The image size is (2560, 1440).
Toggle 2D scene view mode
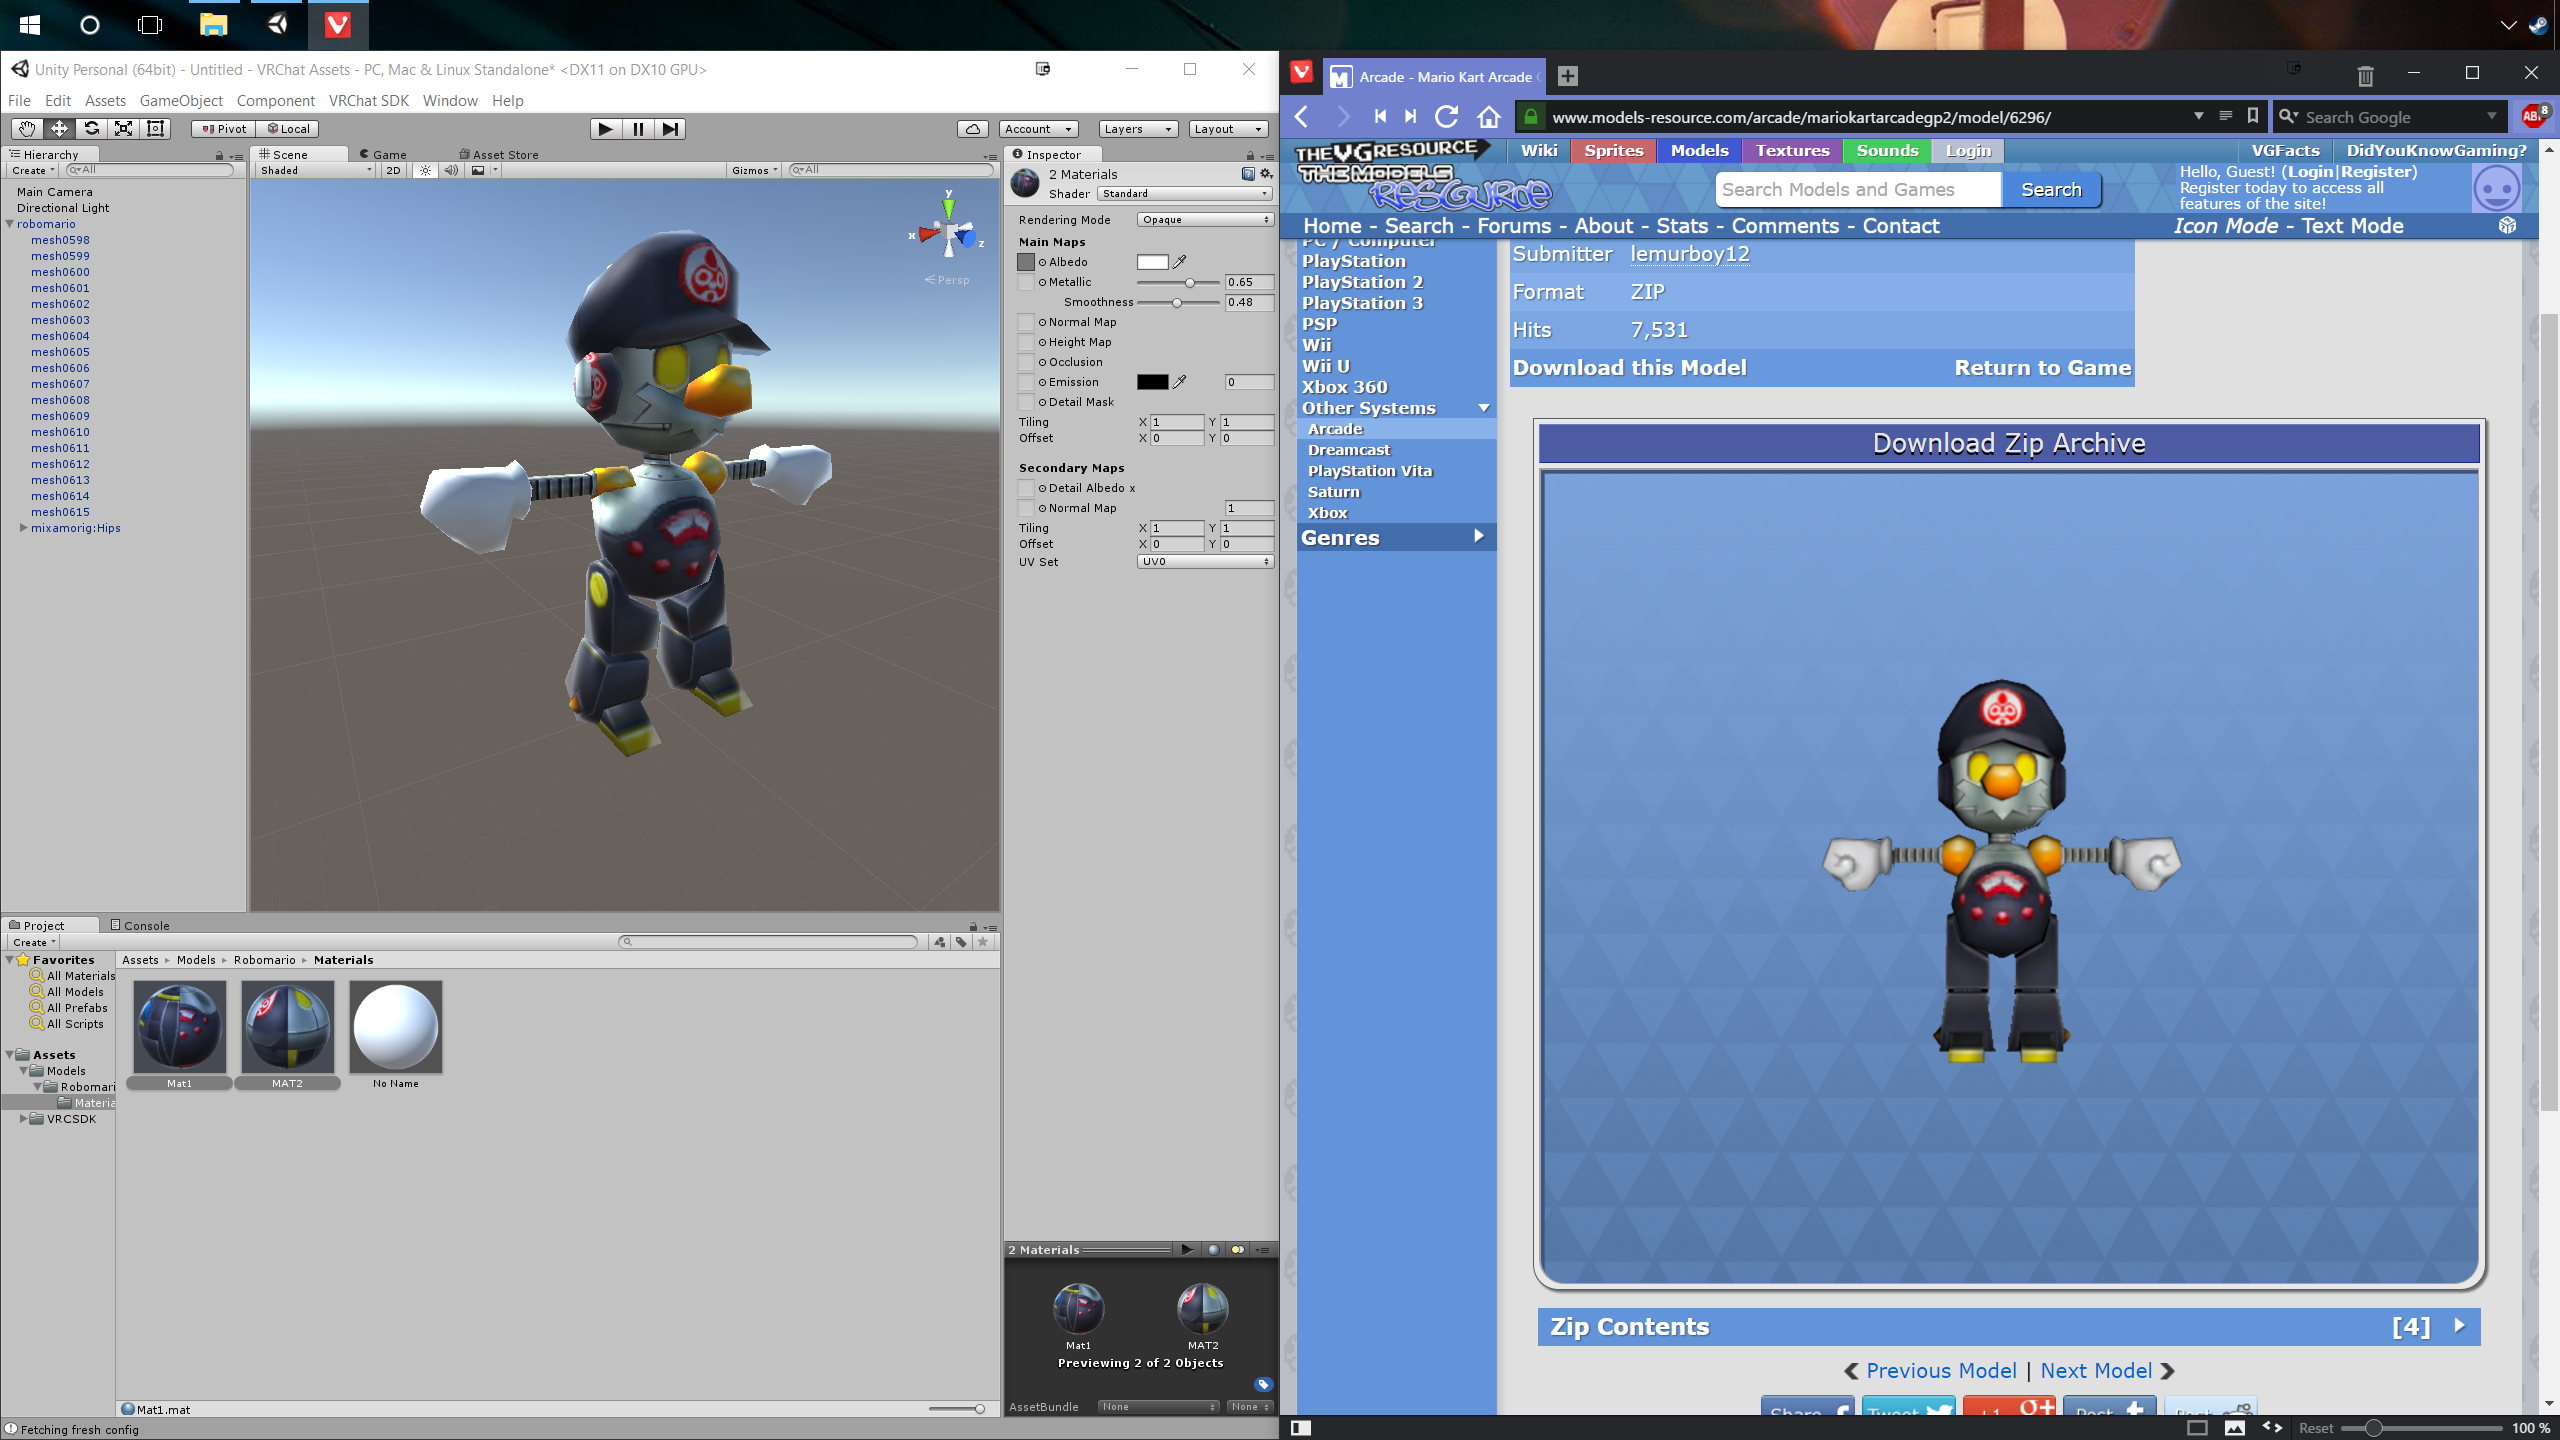[x=393, y=170]
